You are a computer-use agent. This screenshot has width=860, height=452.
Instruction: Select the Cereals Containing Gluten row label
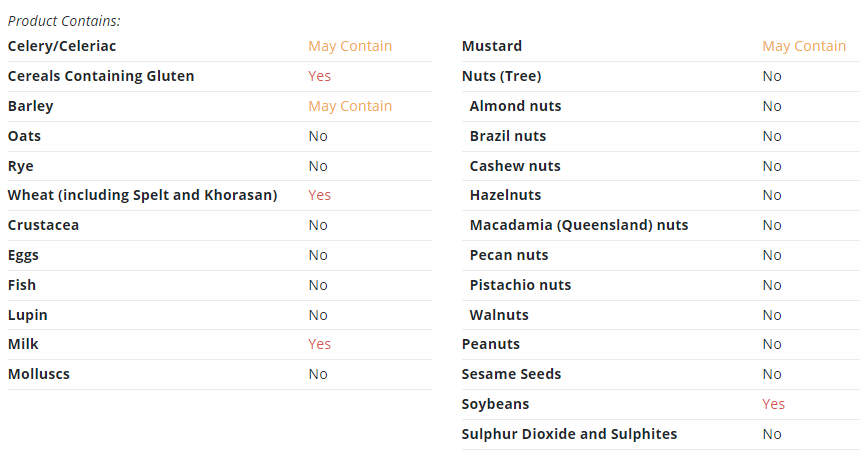tap(101, 76)
